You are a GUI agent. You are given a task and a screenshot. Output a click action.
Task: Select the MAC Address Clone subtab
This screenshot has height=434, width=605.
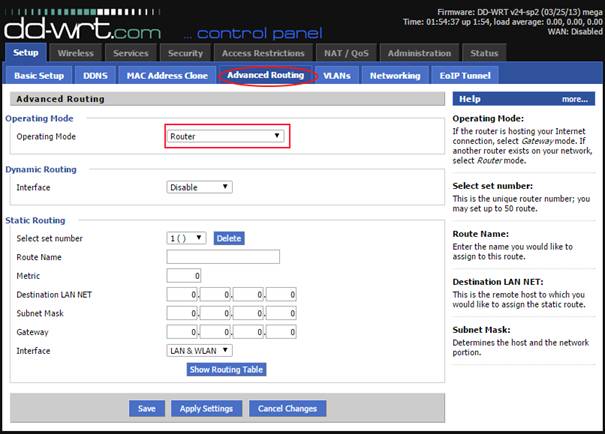pyautogui.click(x=167, y=75)
